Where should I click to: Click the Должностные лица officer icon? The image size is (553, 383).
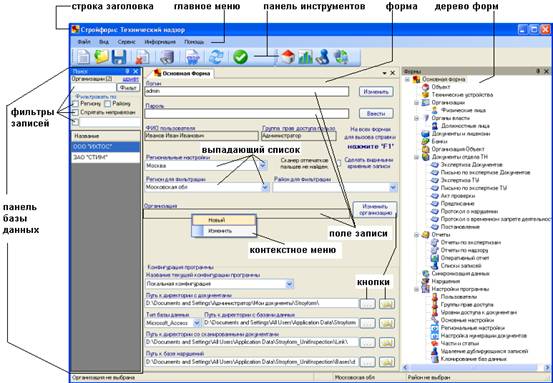click(435, 126)
